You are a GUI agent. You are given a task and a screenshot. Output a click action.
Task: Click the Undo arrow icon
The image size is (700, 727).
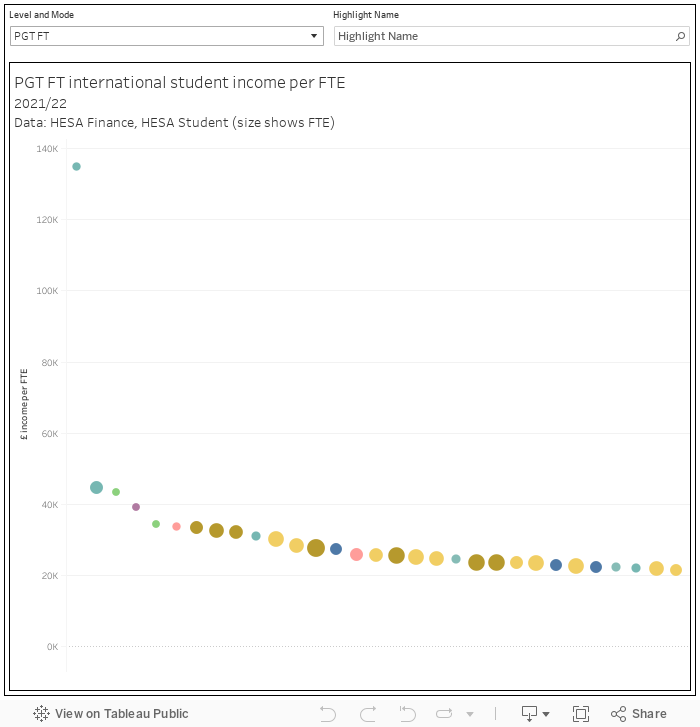pyautogui.click(x=328, y=713)
